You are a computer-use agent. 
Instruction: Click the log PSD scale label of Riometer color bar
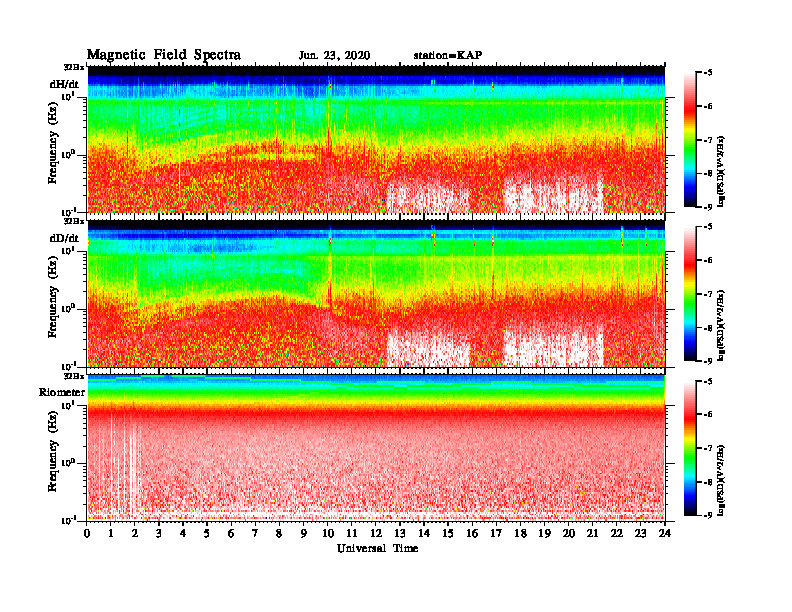click(722, 480)
